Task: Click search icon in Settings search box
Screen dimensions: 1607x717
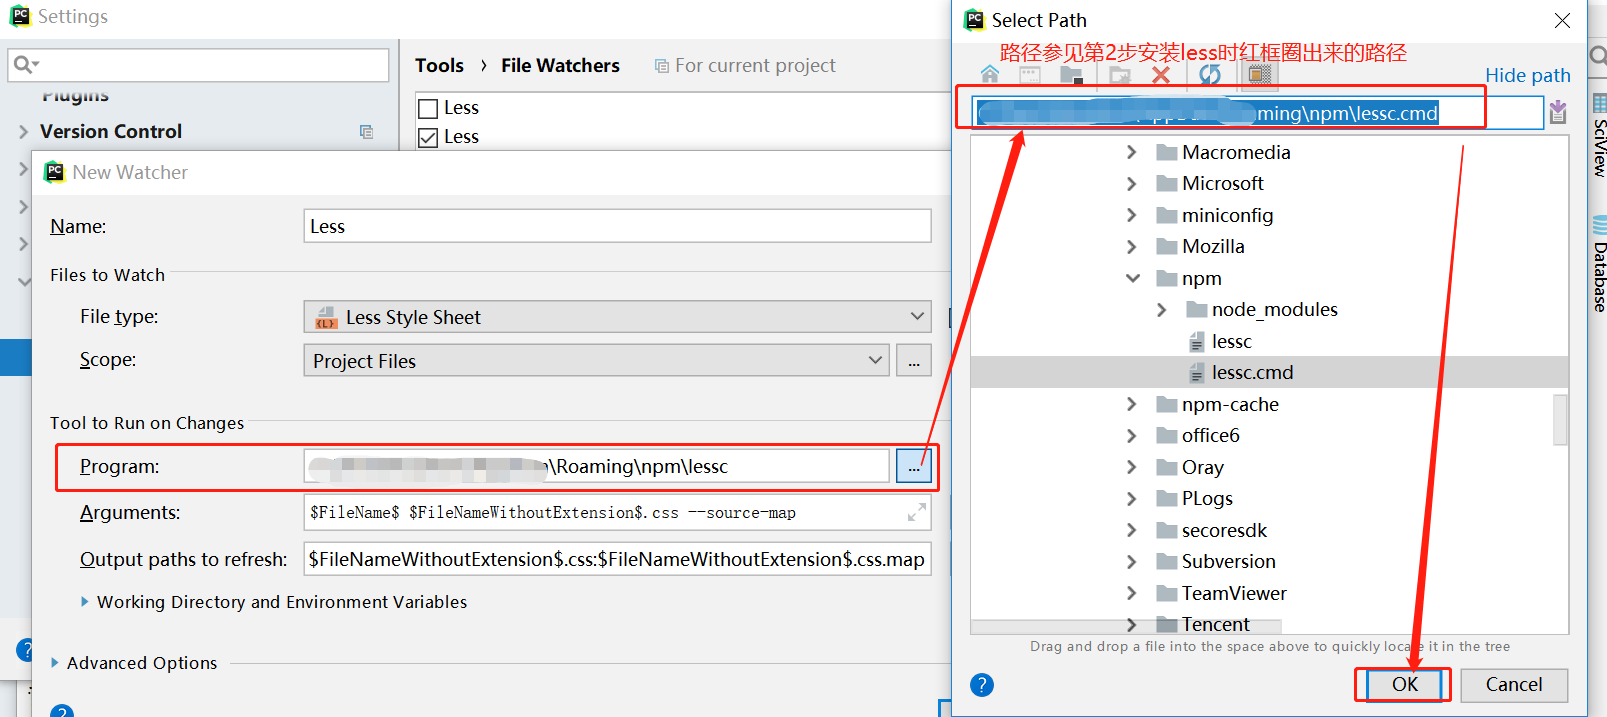Action: point(26,65)
